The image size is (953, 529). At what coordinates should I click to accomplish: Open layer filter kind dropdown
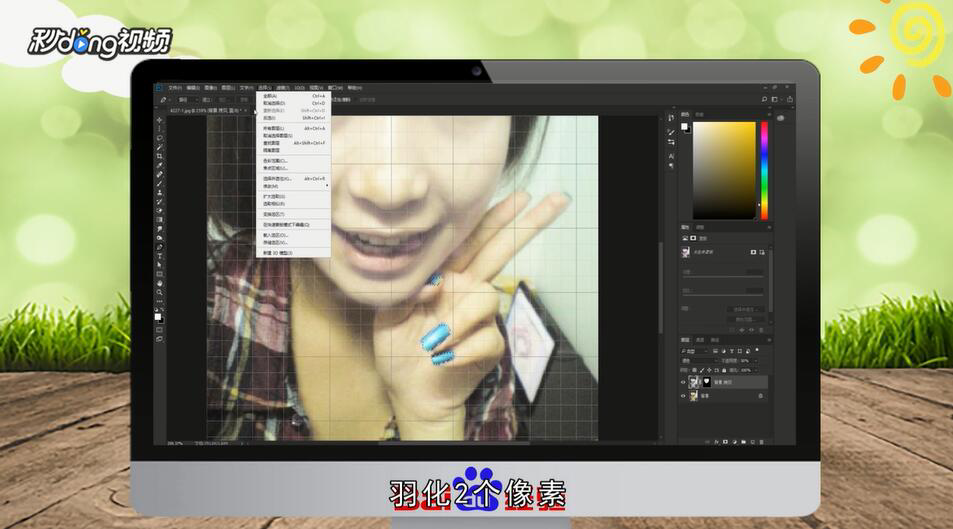point(694,351)
